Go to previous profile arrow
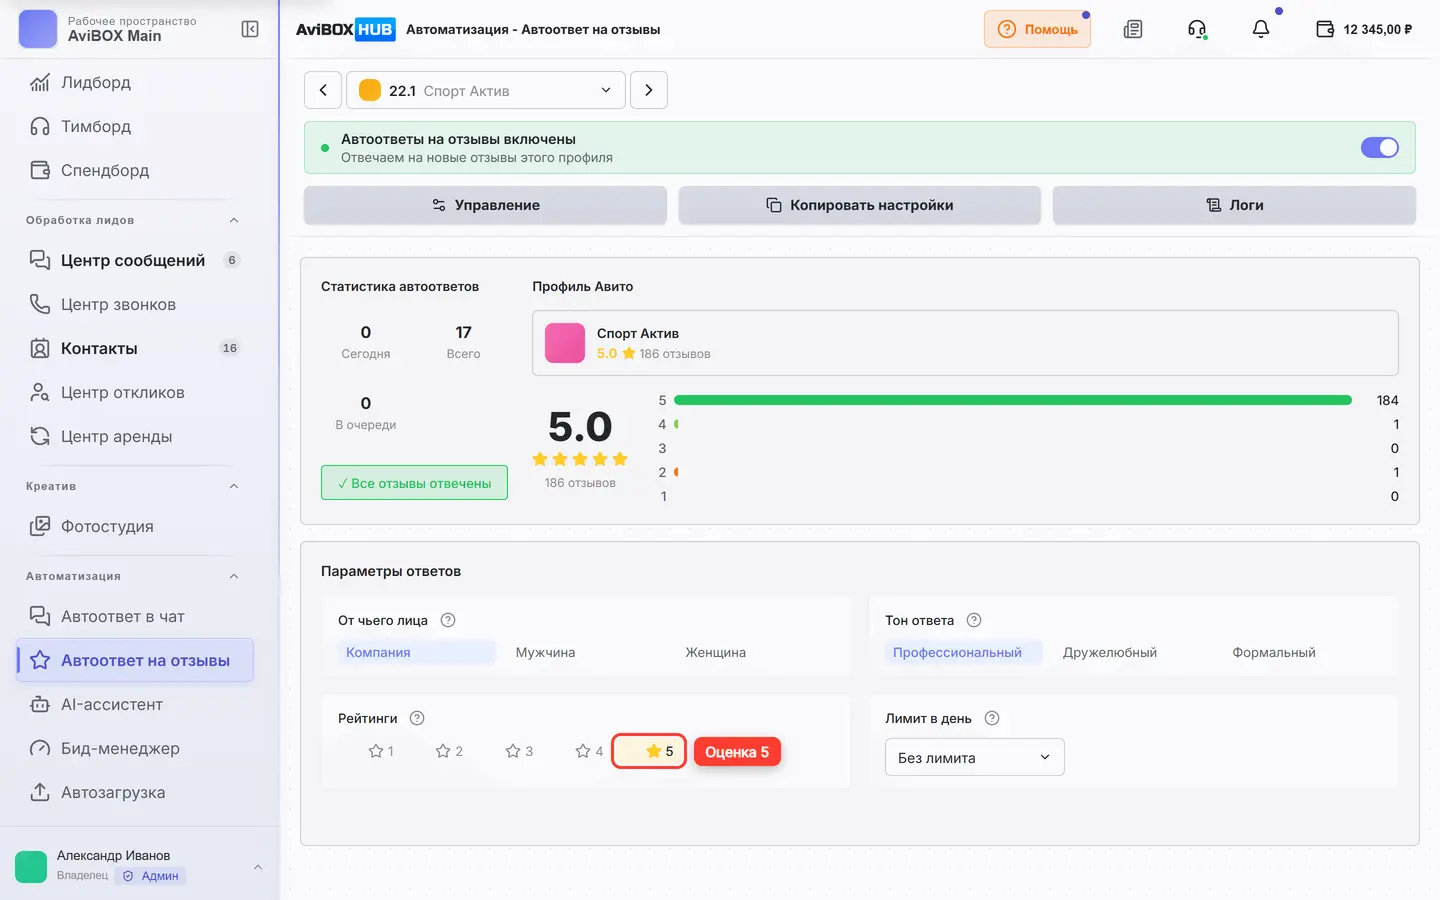The width and height of the screenshot is (1440, 900). [x=323, y=90]
